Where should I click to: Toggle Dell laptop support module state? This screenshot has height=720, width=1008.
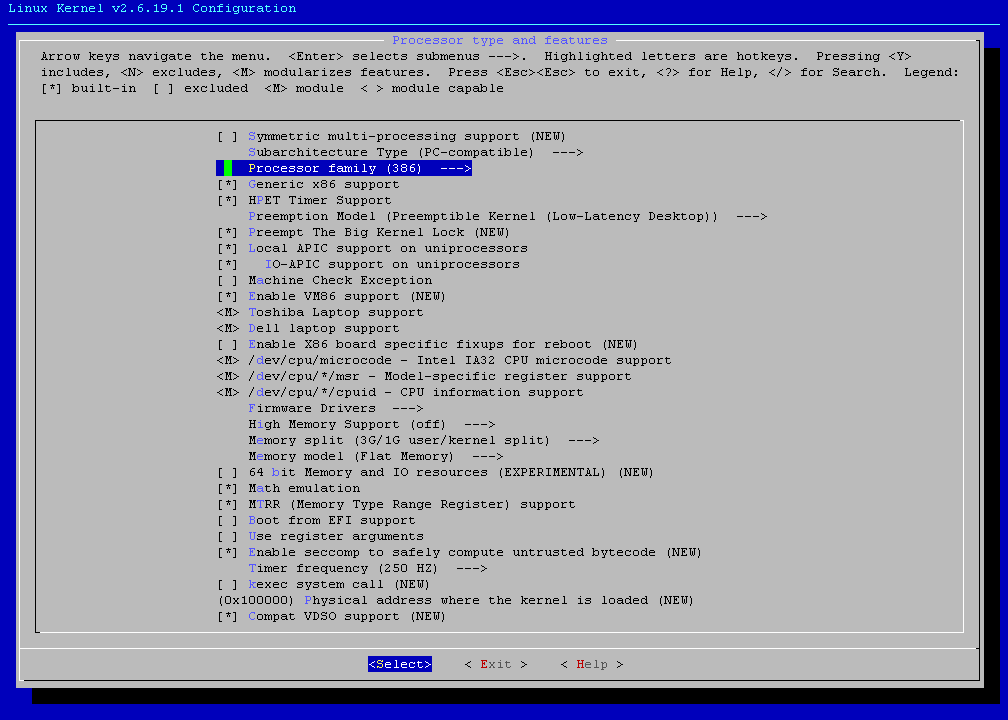[228, 328]
